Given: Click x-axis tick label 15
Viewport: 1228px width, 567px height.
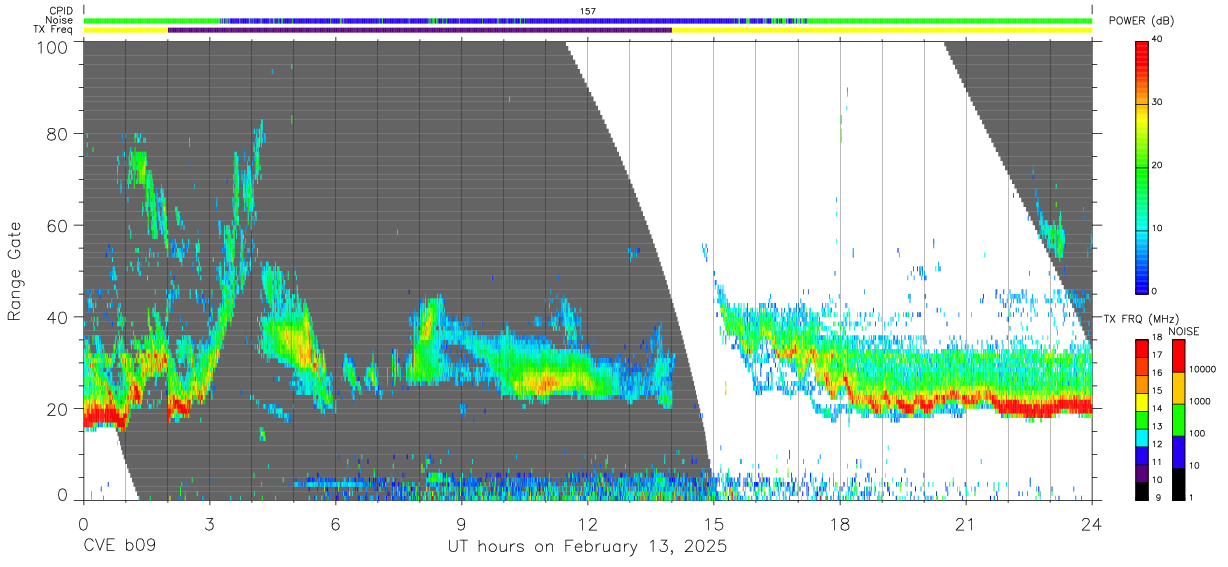Looking at the screenshot, I should click(713, 523).
